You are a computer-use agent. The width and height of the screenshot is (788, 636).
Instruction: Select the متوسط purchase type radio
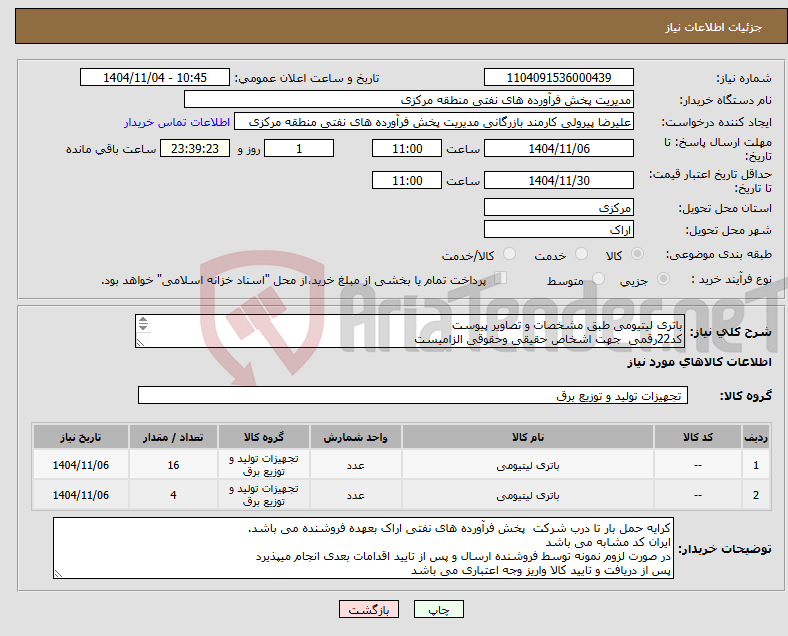598,279
